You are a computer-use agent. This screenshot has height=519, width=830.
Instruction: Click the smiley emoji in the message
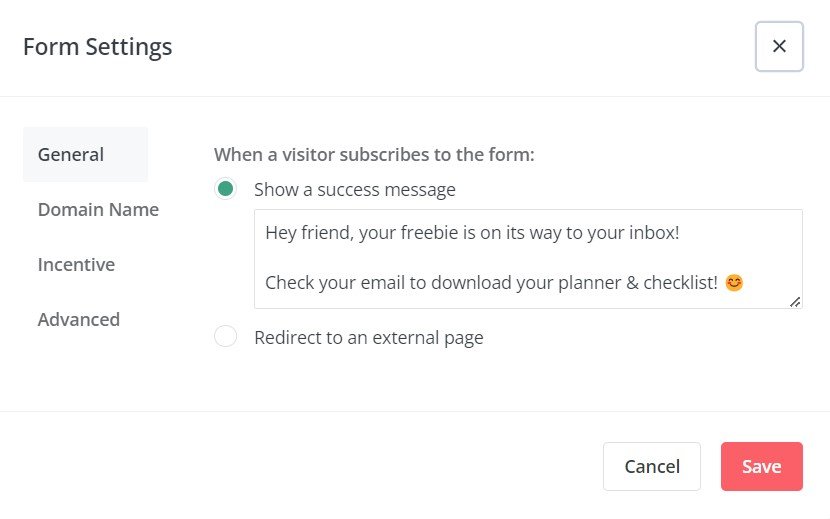coord(734,283)
